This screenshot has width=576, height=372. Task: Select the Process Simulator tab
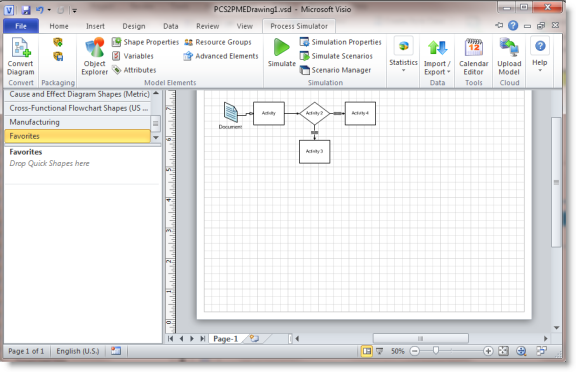[x=299, y=26]
